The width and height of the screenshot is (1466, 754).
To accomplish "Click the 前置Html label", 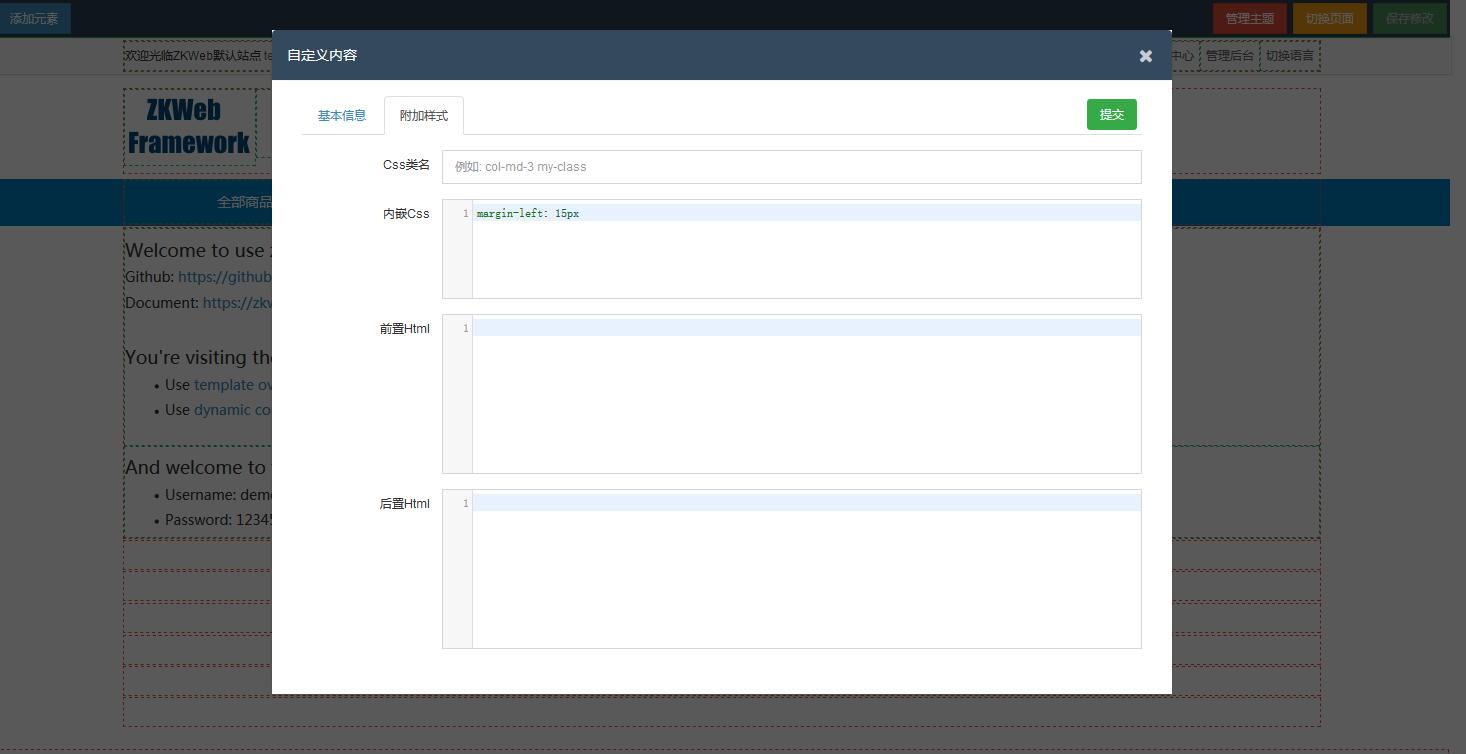I will click(405, 329).
